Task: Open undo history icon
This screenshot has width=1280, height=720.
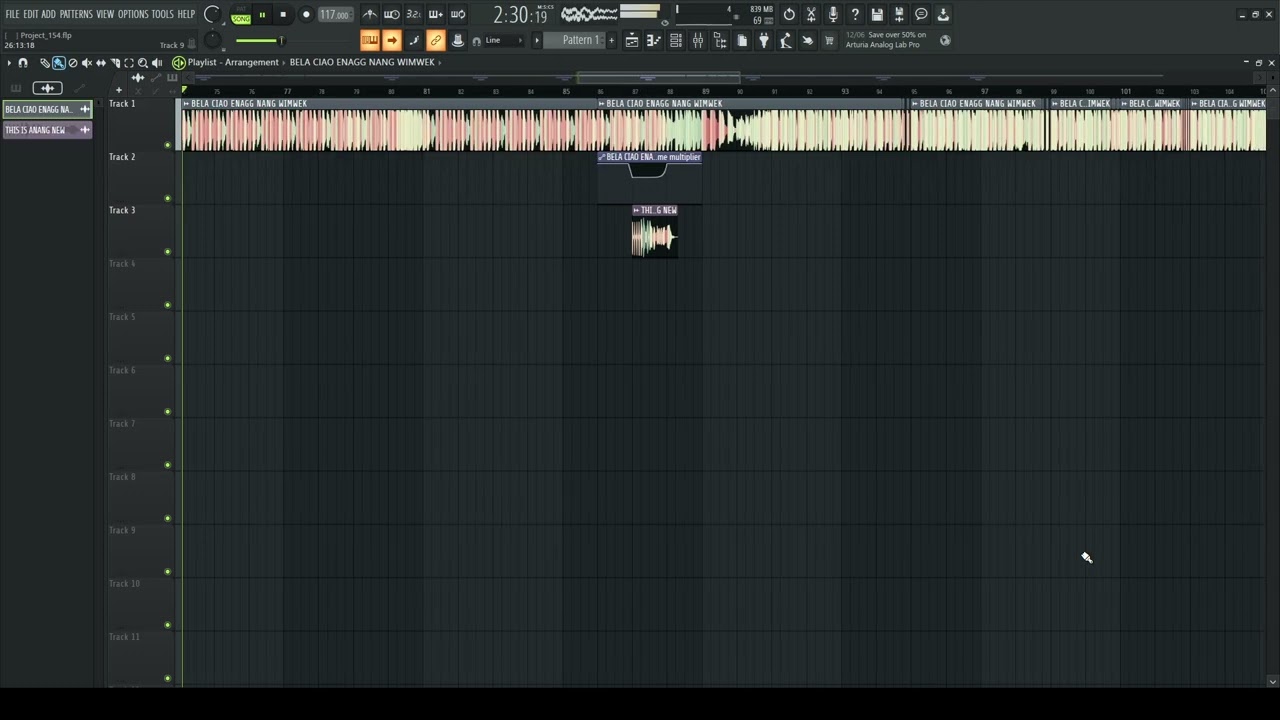Action: pyautogui.click(x=789, y=14)
